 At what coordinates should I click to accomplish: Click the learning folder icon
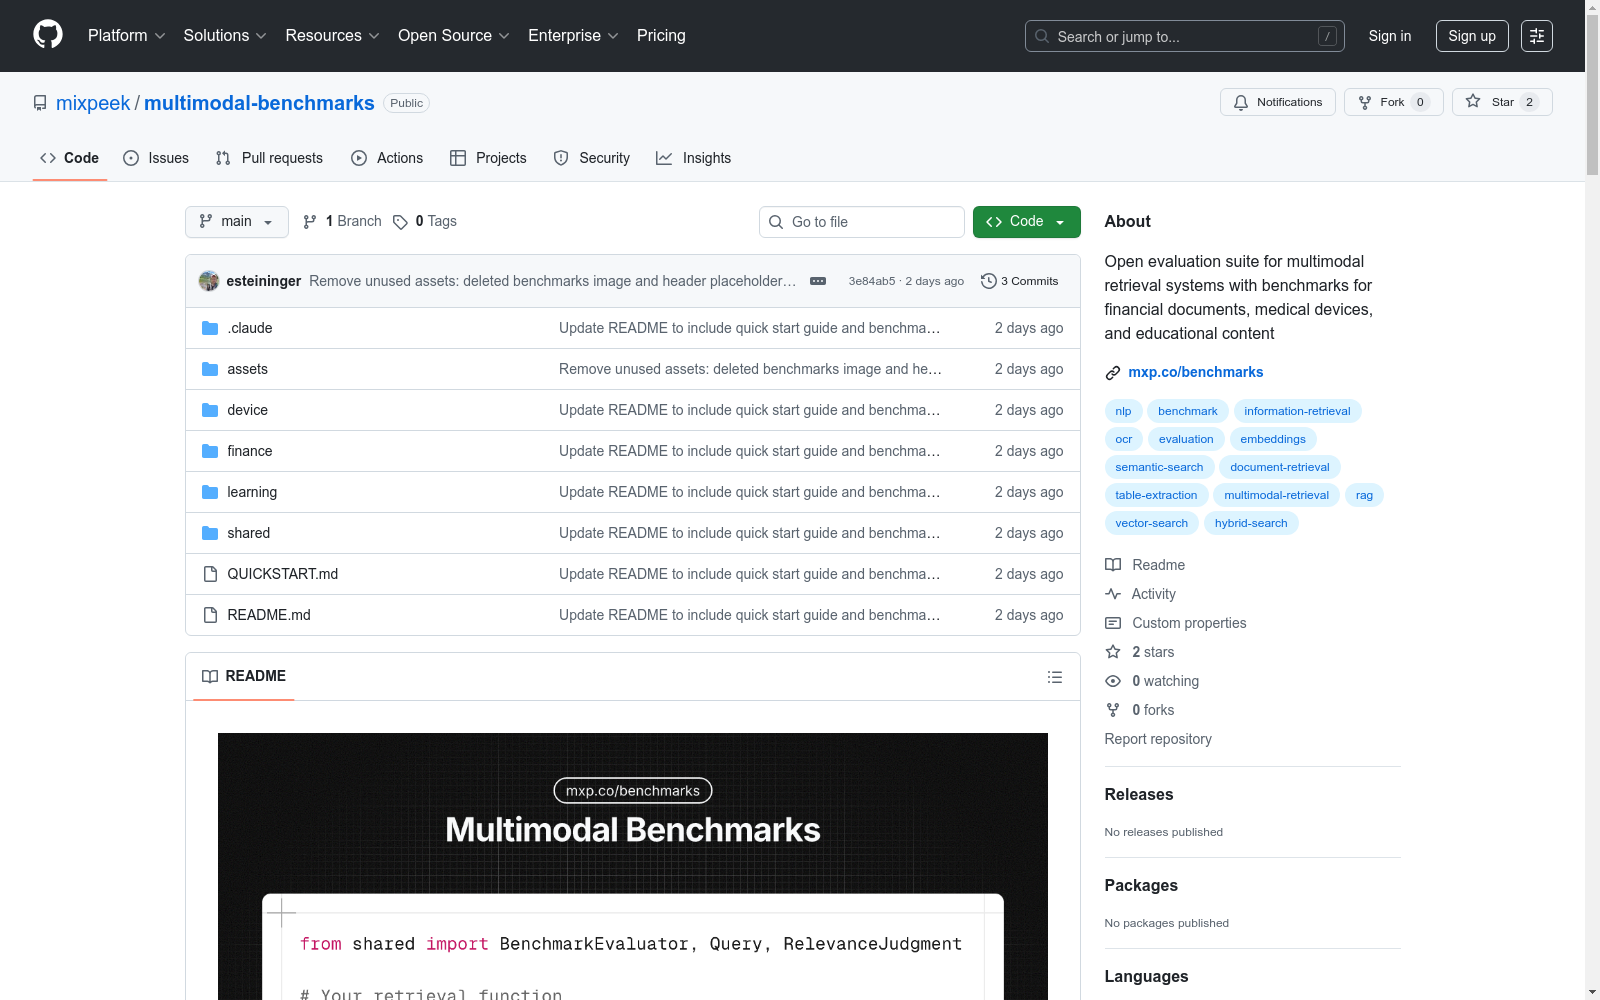tap(210, 492)
